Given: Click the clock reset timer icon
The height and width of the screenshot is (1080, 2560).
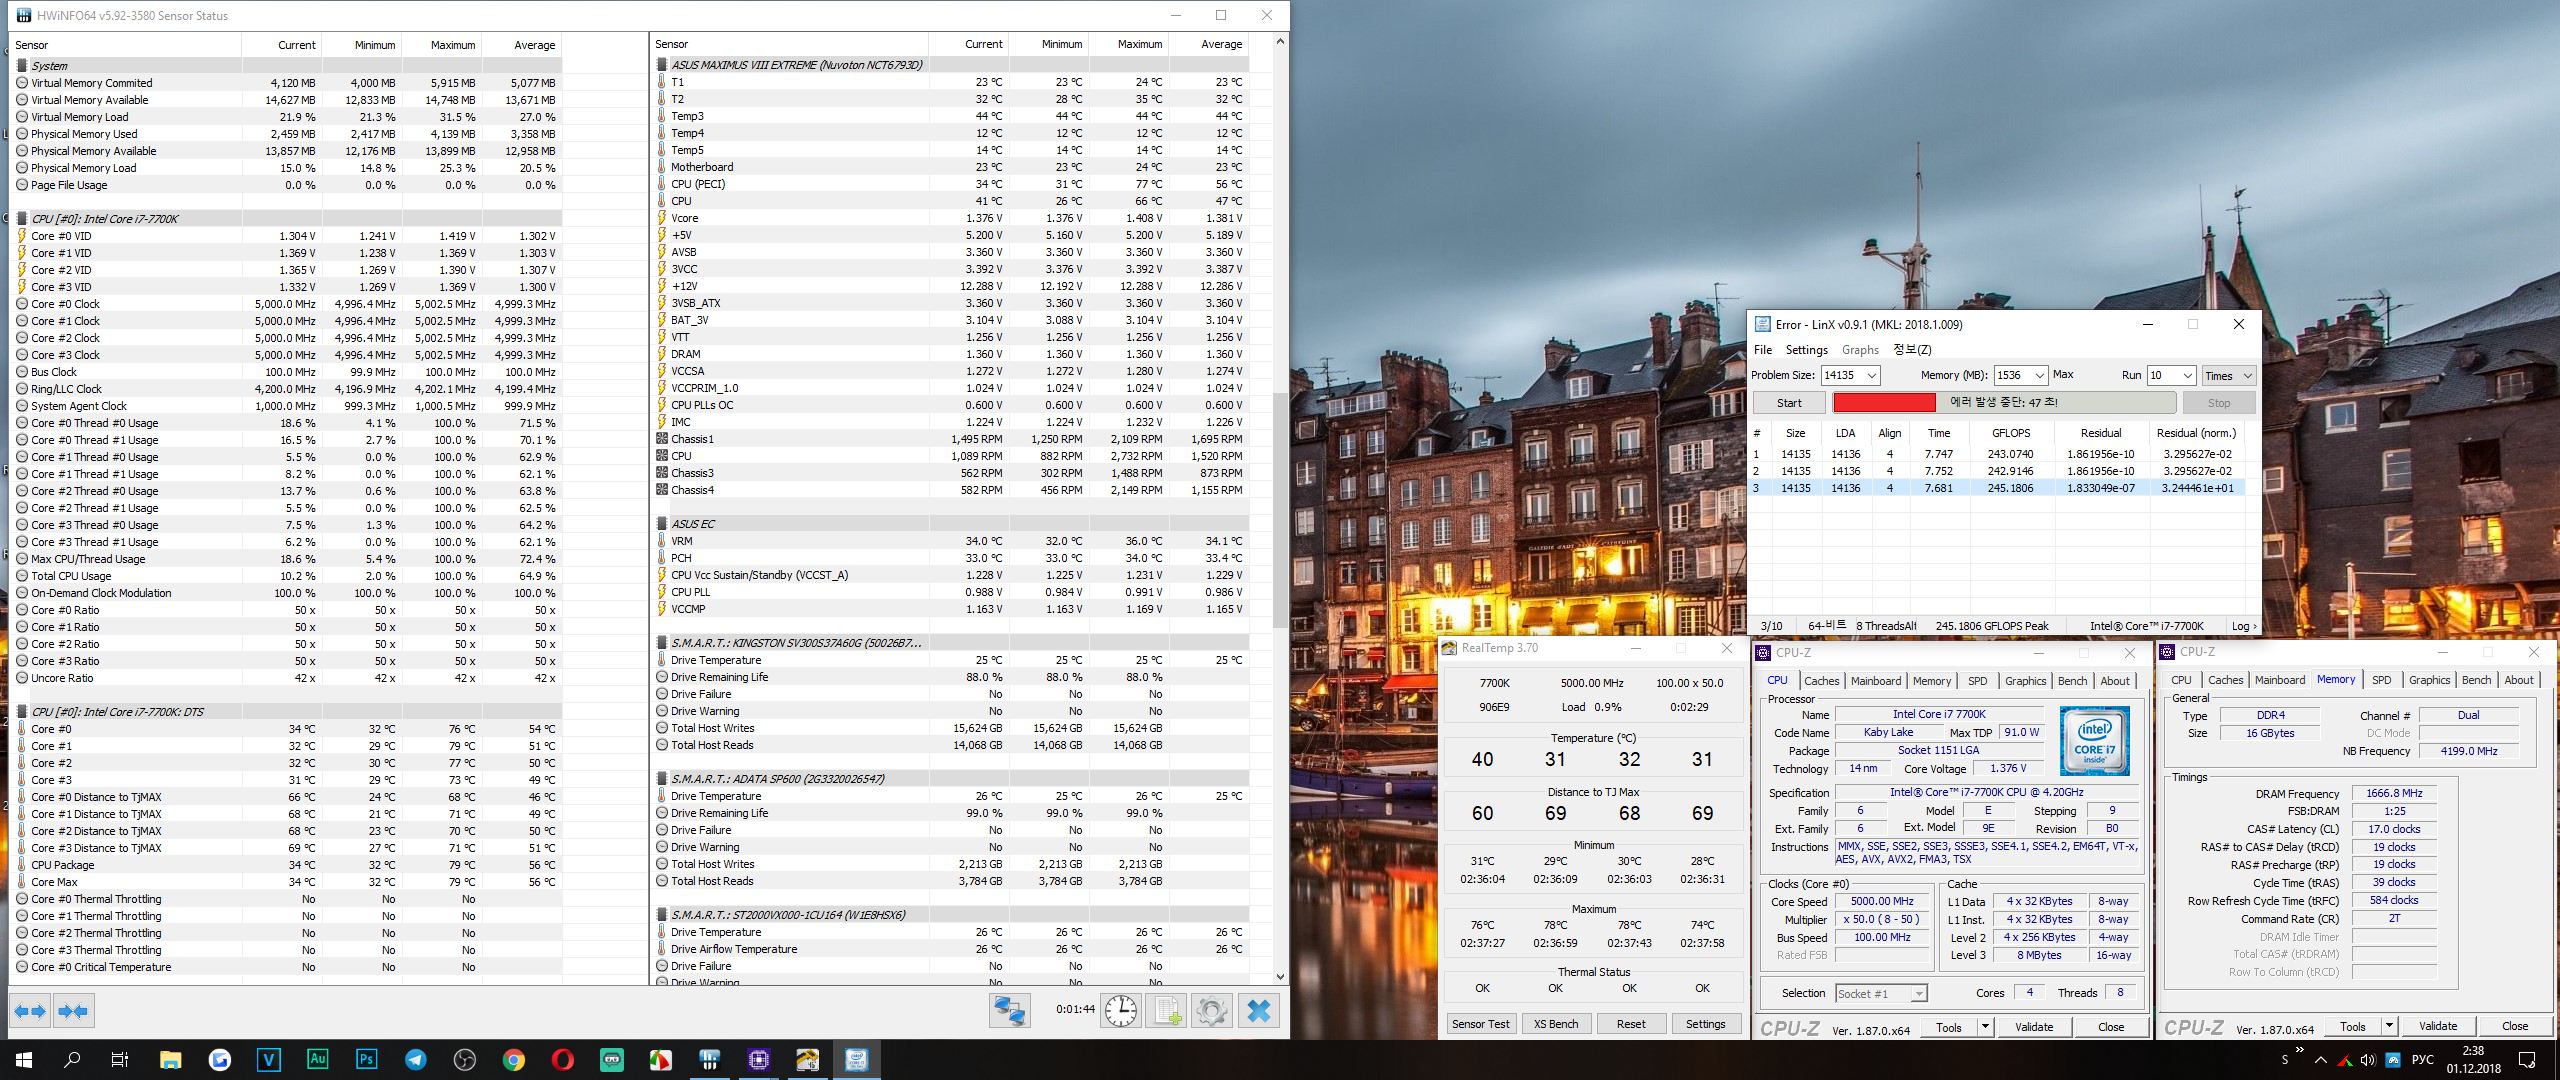Looking at the screenshot, I should (1120, 1011).
